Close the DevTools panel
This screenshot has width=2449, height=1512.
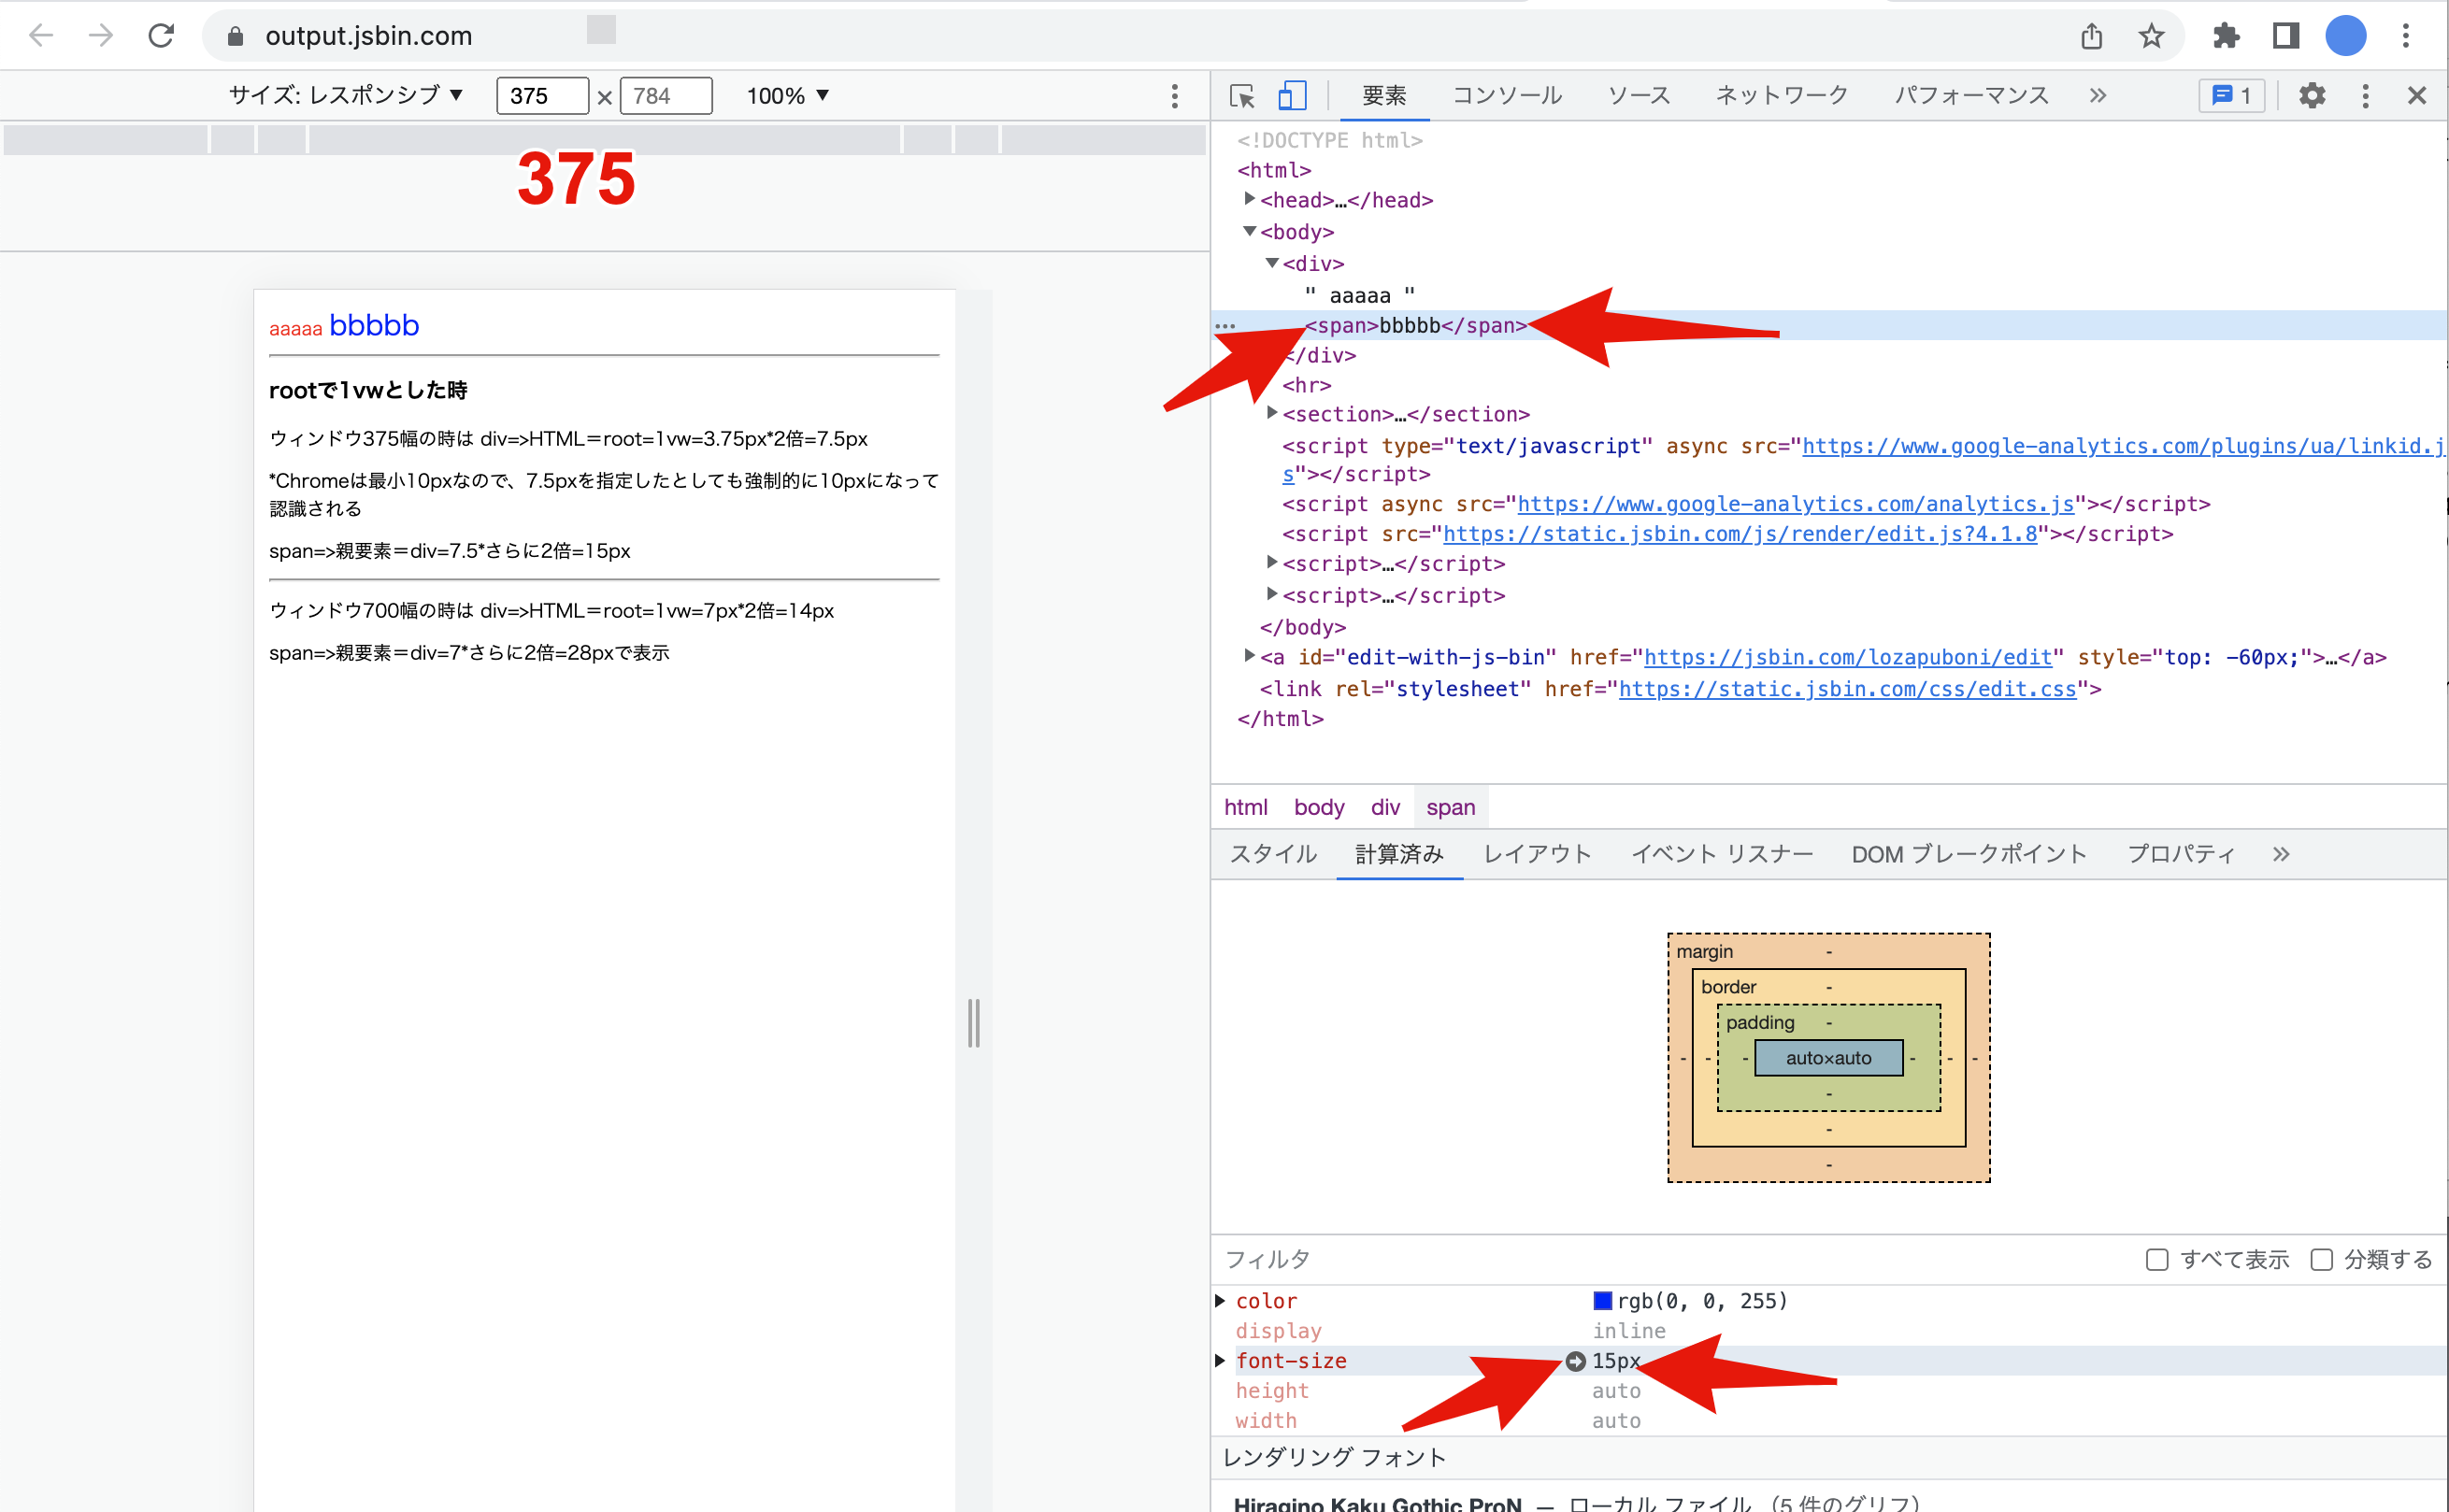tap(2417, 96)
